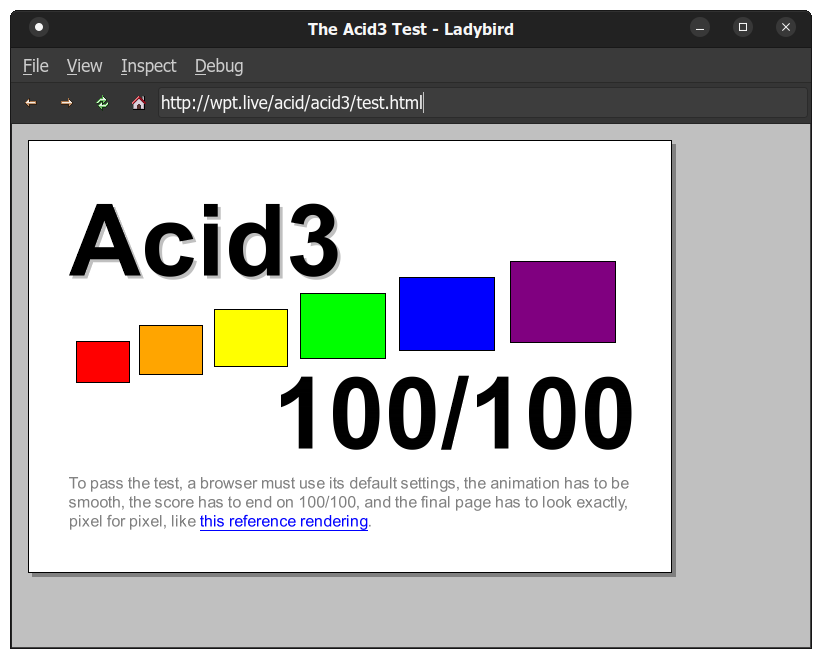This screenshot has width=822, height=659.
Task: Go back using the left arrow icon
Action: click(31, 103)
